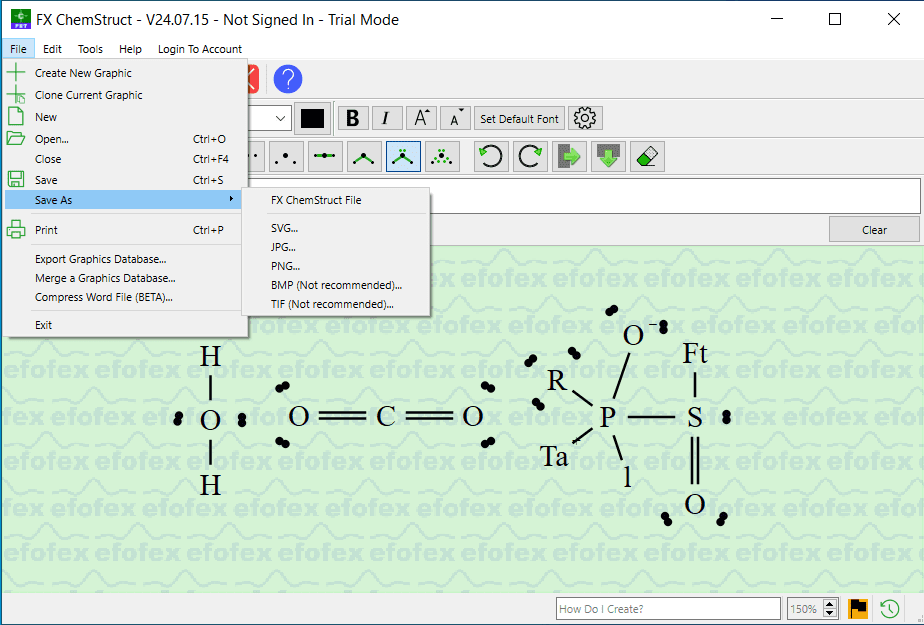Select Merge a Graphics Database...

tap(123, 278)
